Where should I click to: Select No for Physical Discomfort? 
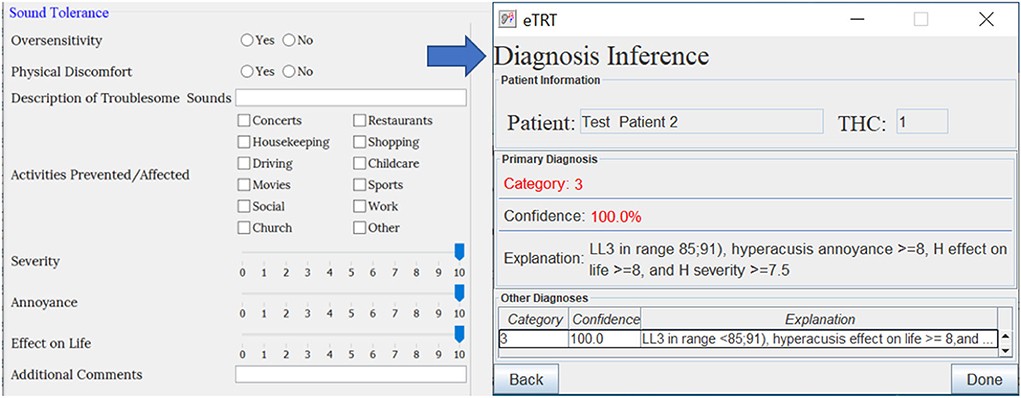[288, 71]
